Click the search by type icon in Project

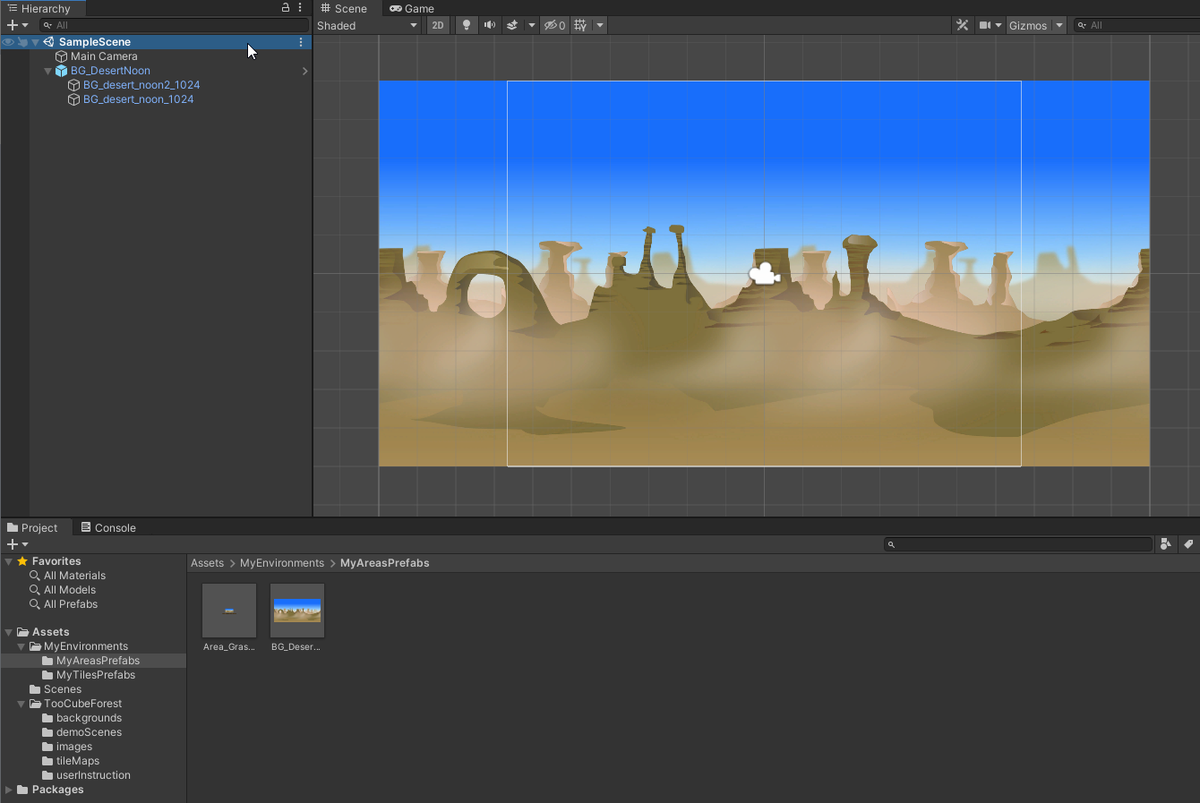1166,544
